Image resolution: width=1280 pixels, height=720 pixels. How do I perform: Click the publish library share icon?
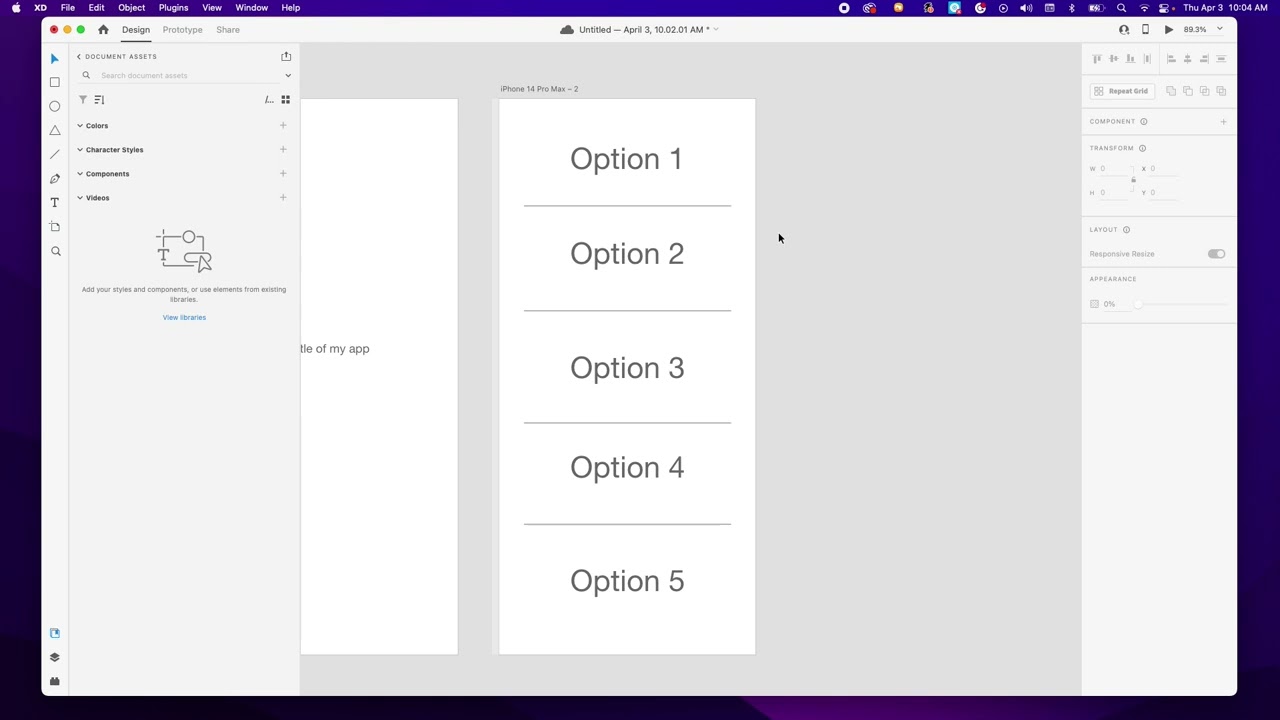(x=286, y=56)
